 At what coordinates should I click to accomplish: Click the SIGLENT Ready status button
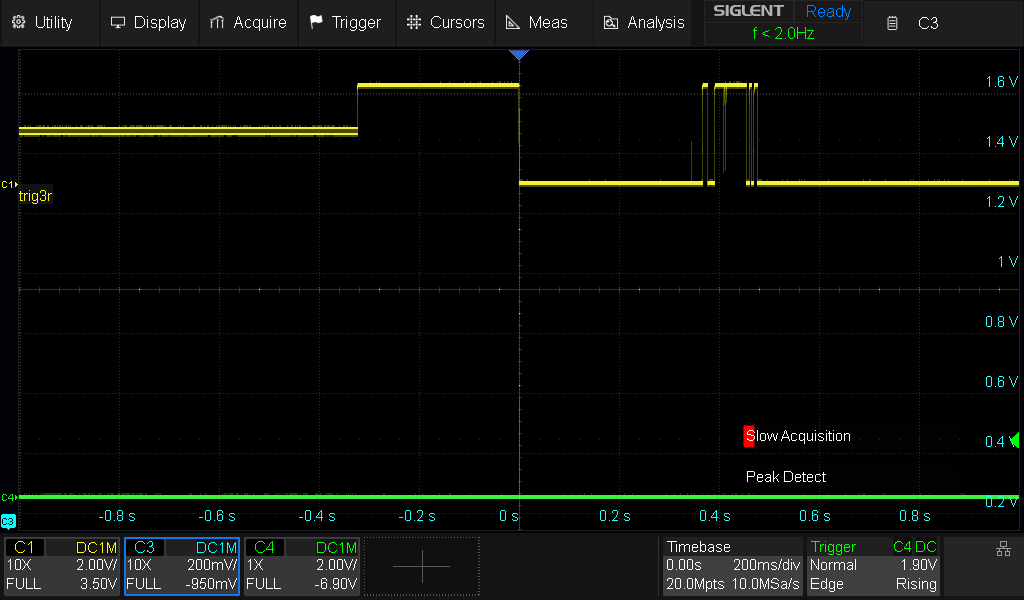[x=783, y=12]
